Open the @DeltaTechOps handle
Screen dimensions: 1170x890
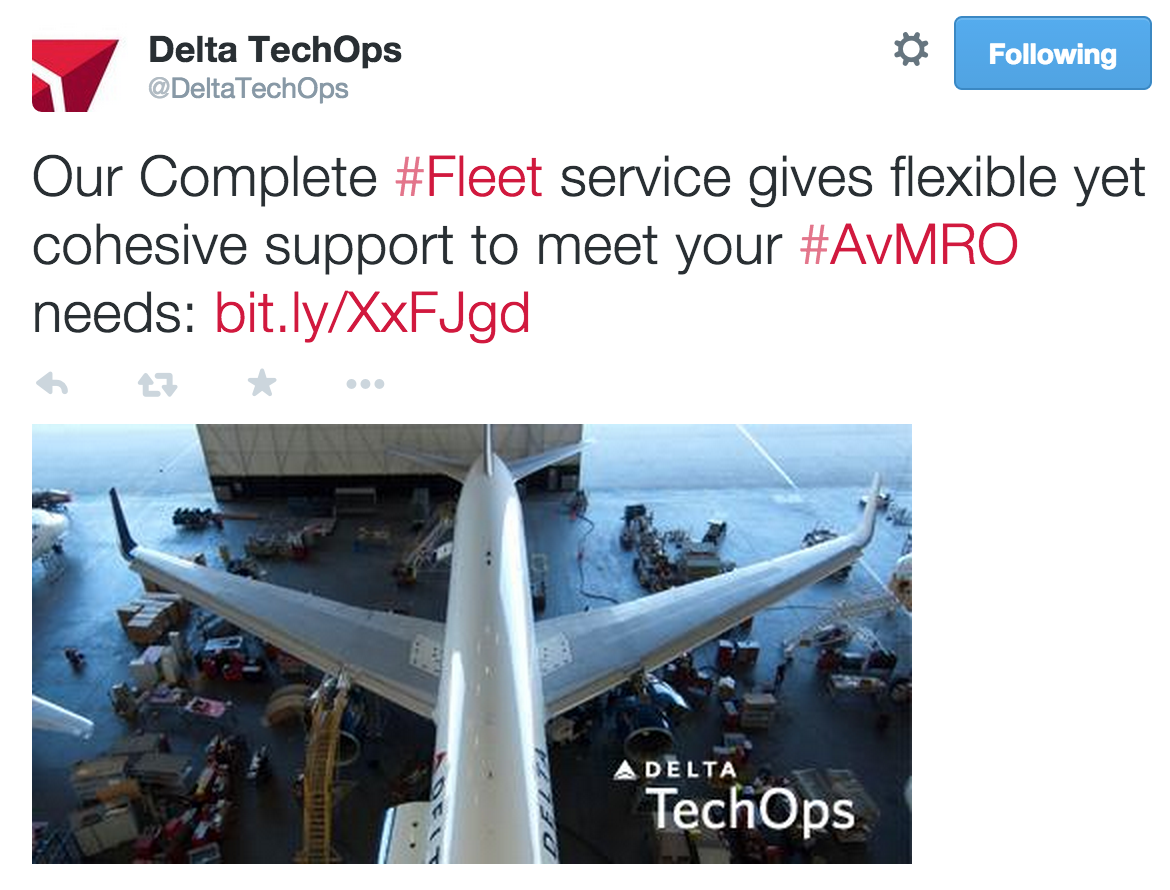pyautogui.click(x=248, y=88)
